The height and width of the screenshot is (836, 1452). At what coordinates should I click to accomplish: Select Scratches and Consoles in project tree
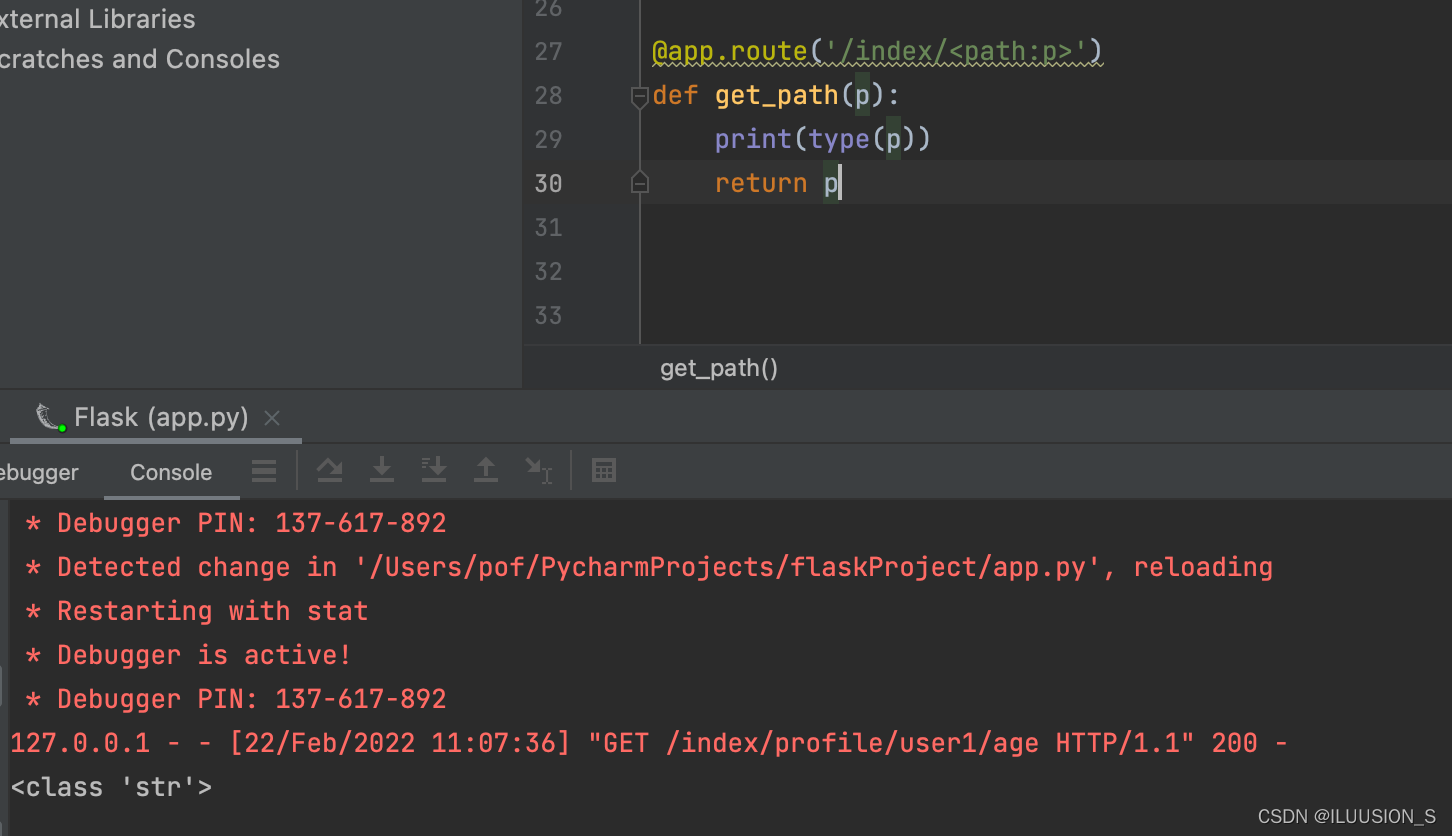[140, 59]
